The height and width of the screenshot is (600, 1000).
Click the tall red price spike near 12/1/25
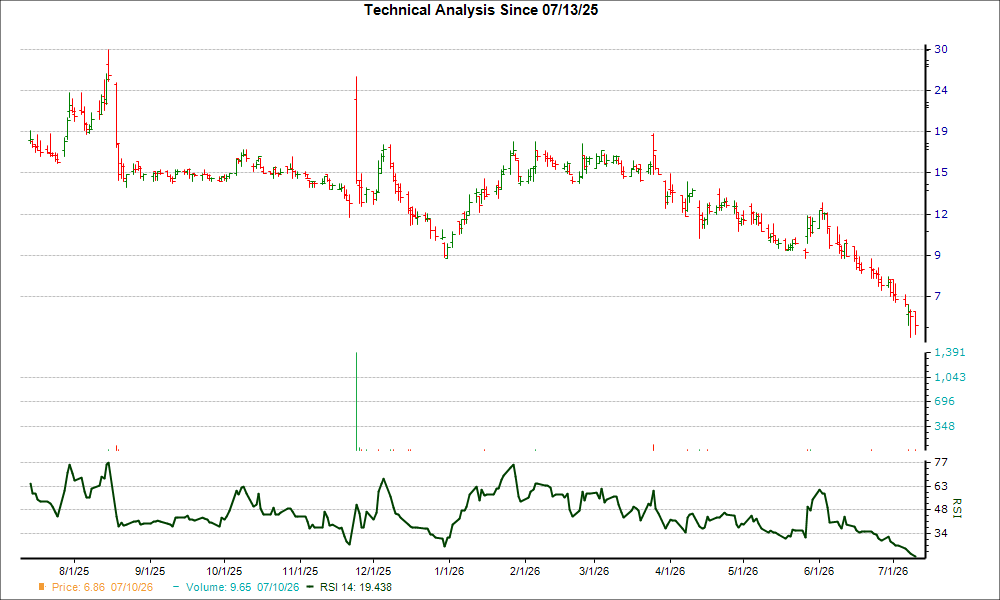pyautogui.click(x=356, y=131)
